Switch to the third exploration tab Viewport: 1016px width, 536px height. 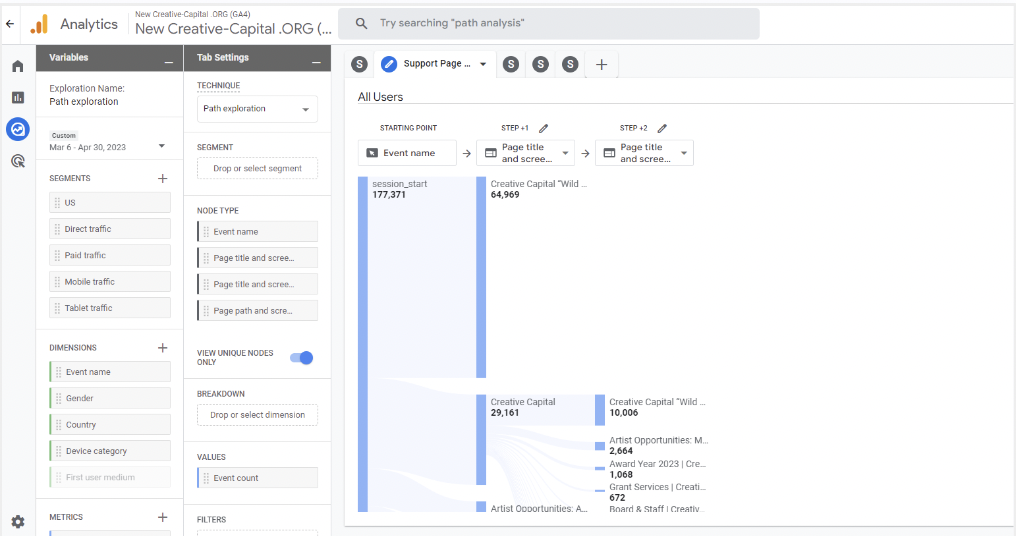click(511, 64)
